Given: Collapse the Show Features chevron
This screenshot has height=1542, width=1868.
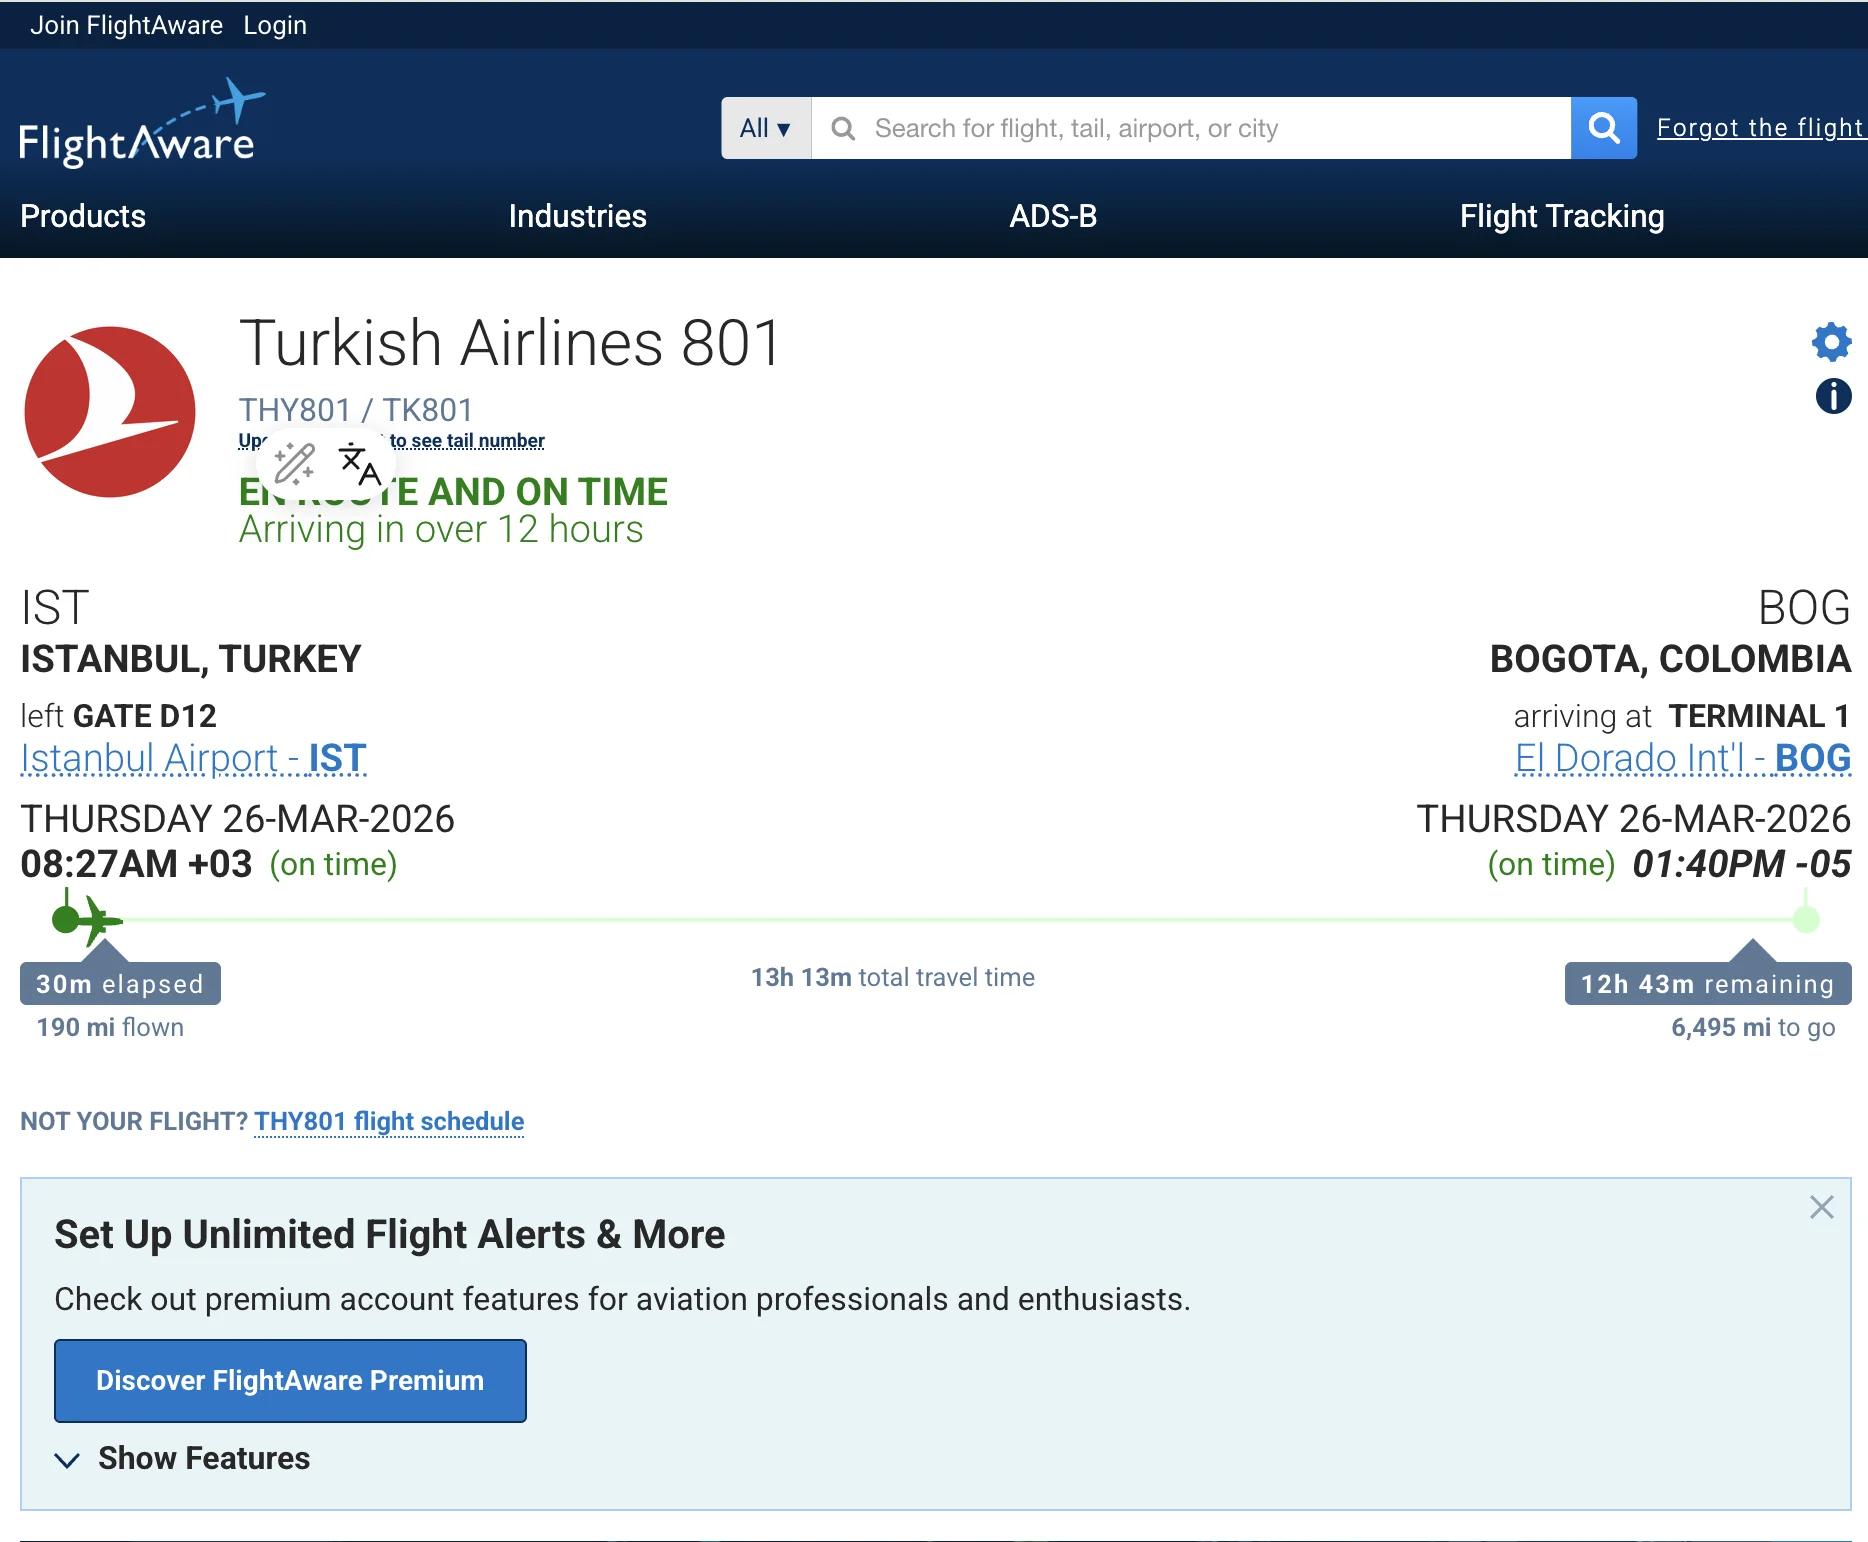Looking at the screenshot, I should pos(67,1459).
